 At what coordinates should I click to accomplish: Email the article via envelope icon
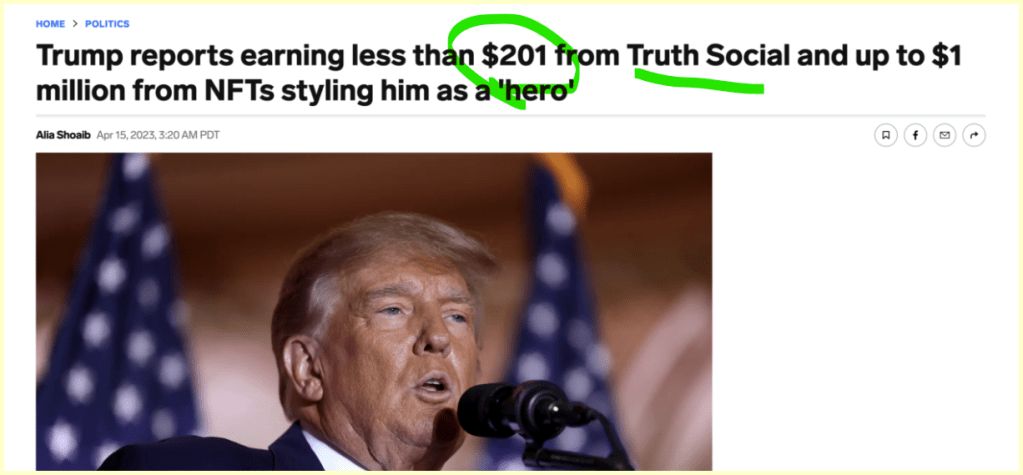pos(944,135)
